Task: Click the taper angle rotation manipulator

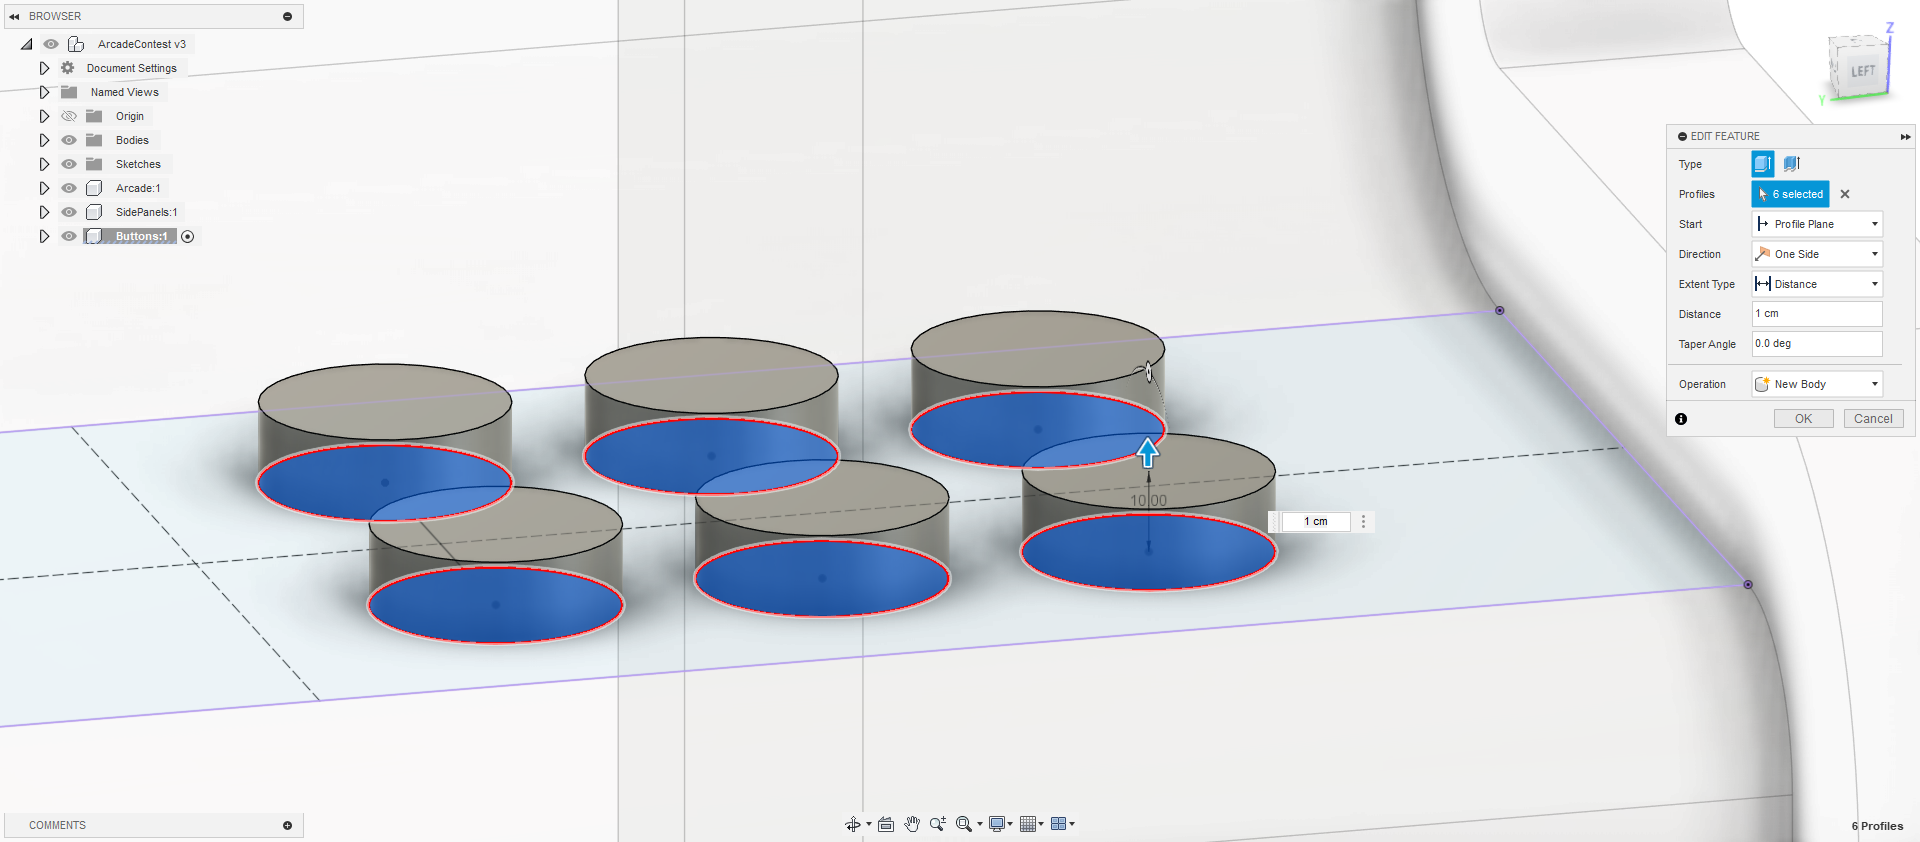Action: [x=1148, y=372]
